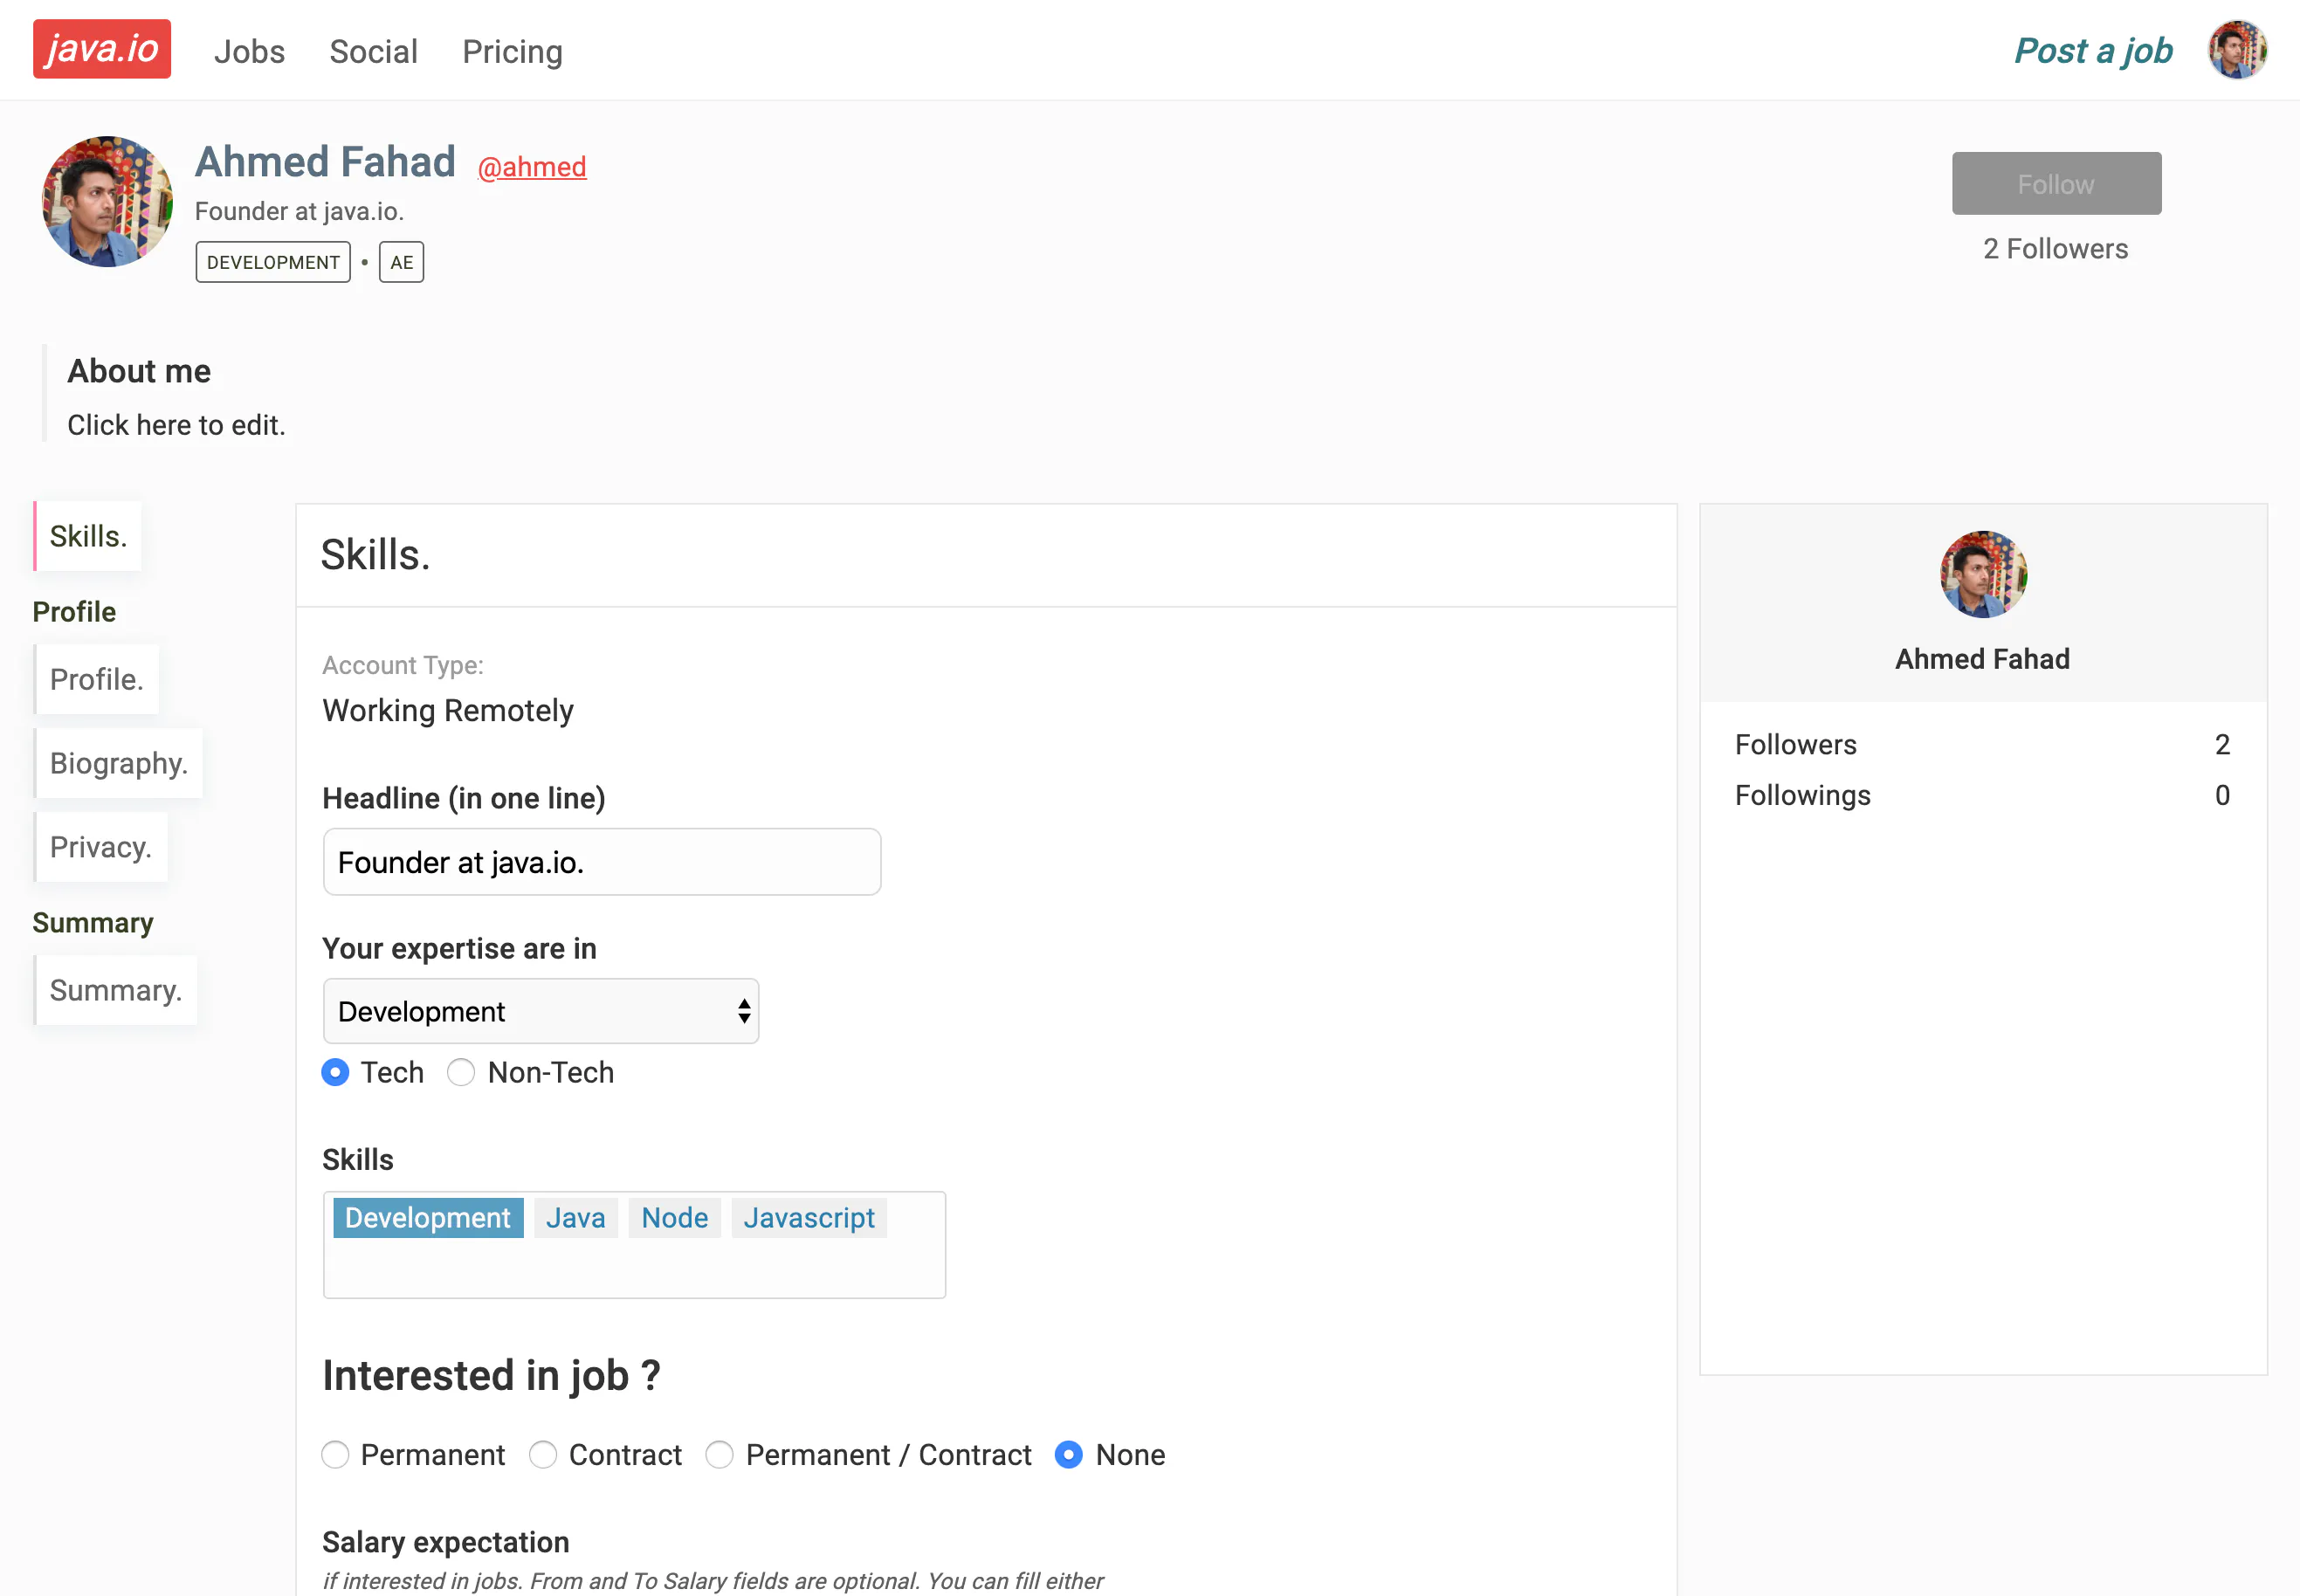Click the 'Working Remotely' account type text
Screen dimensions: 2300x1596
tap(448, 710)
